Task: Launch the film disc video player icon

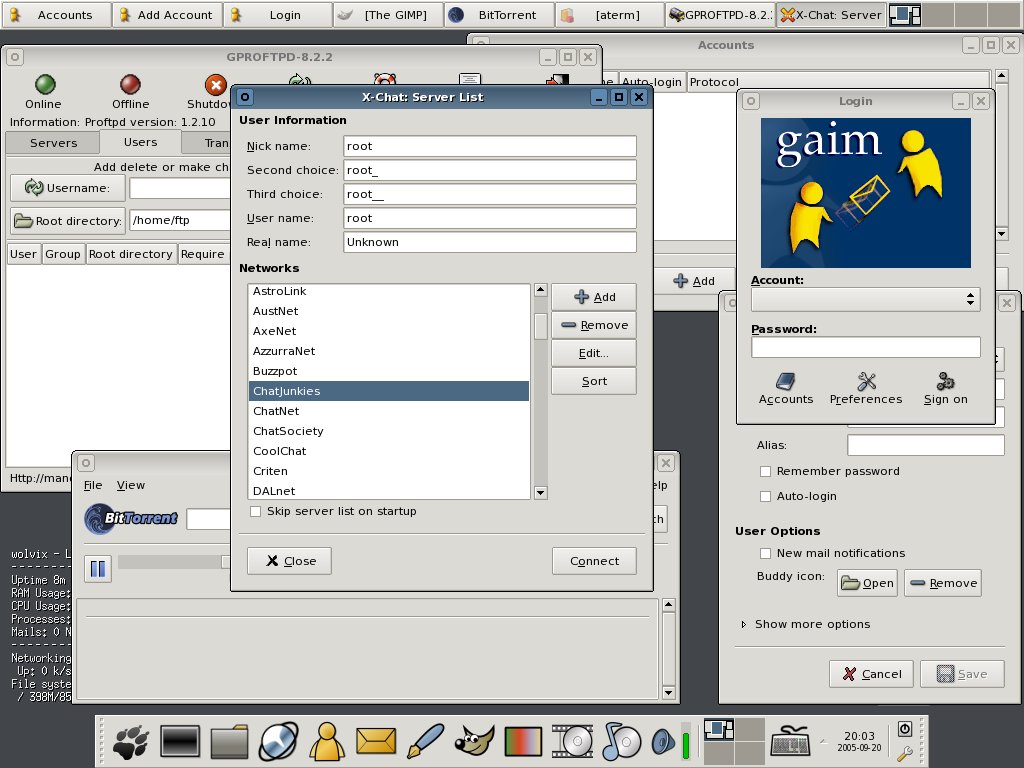Action: click(573, 741)
